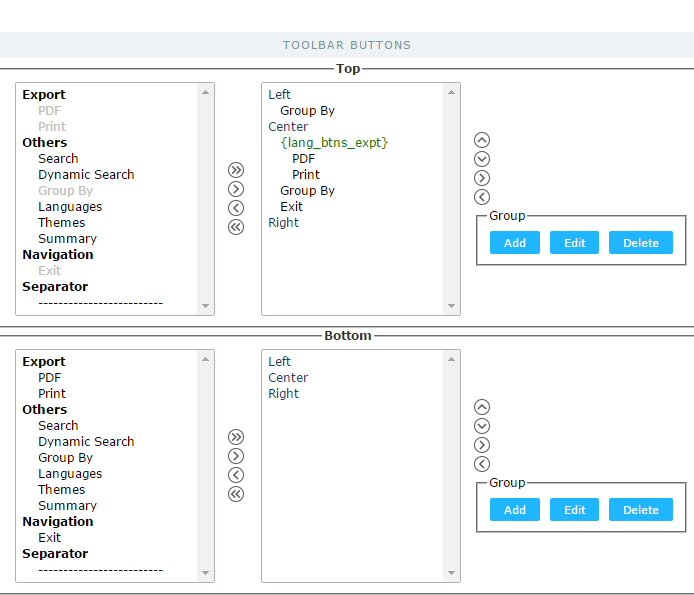The image size is (694, 595).
Task: Click the add-all double-right arrow in Top section
Action: pos(236,170)
